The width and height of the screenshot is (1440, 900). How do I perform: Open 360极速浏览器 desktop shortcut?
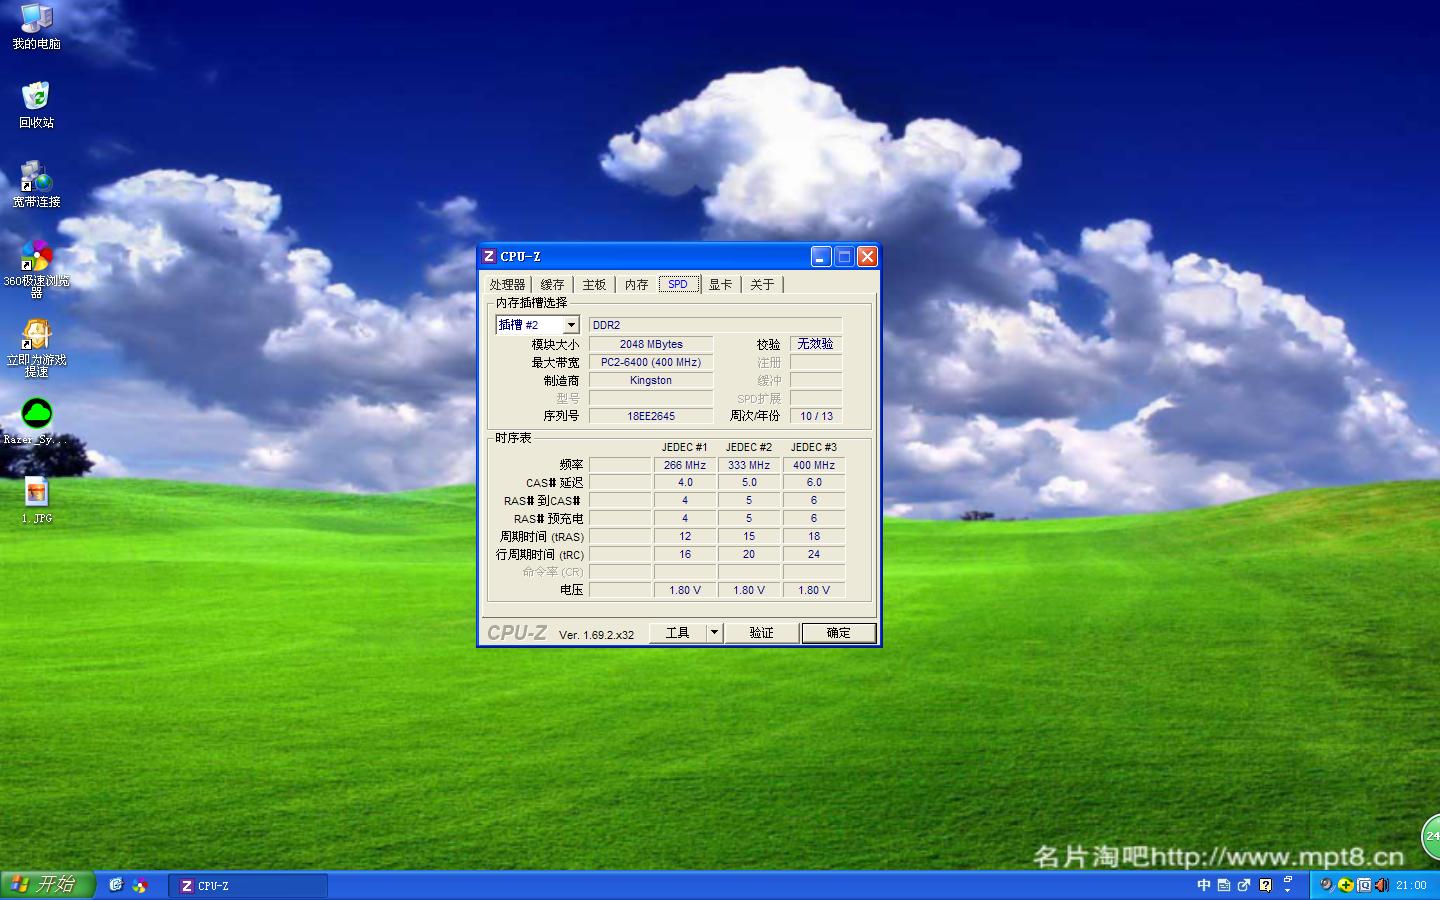click(36, 269)
